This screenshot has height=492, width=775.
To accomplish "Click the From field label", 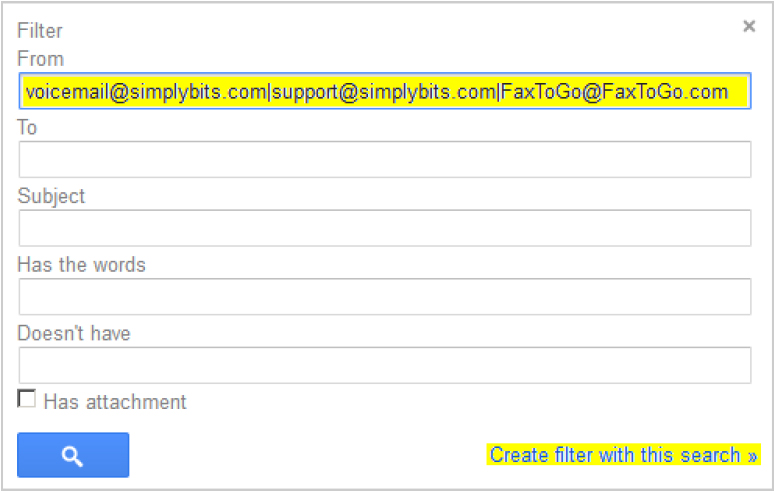I will [x=41, y=59].
